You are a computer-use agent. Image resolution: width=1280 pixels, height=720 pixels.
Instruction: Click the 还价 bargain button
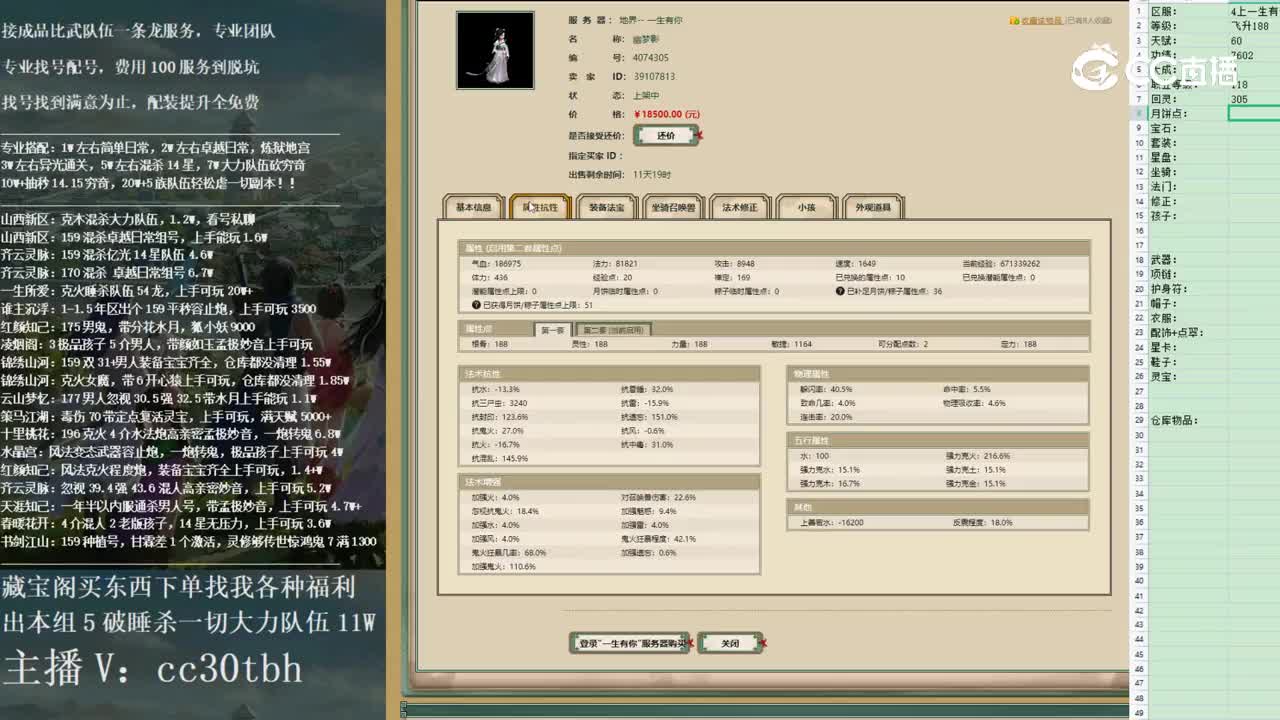[x=666, y=135]
